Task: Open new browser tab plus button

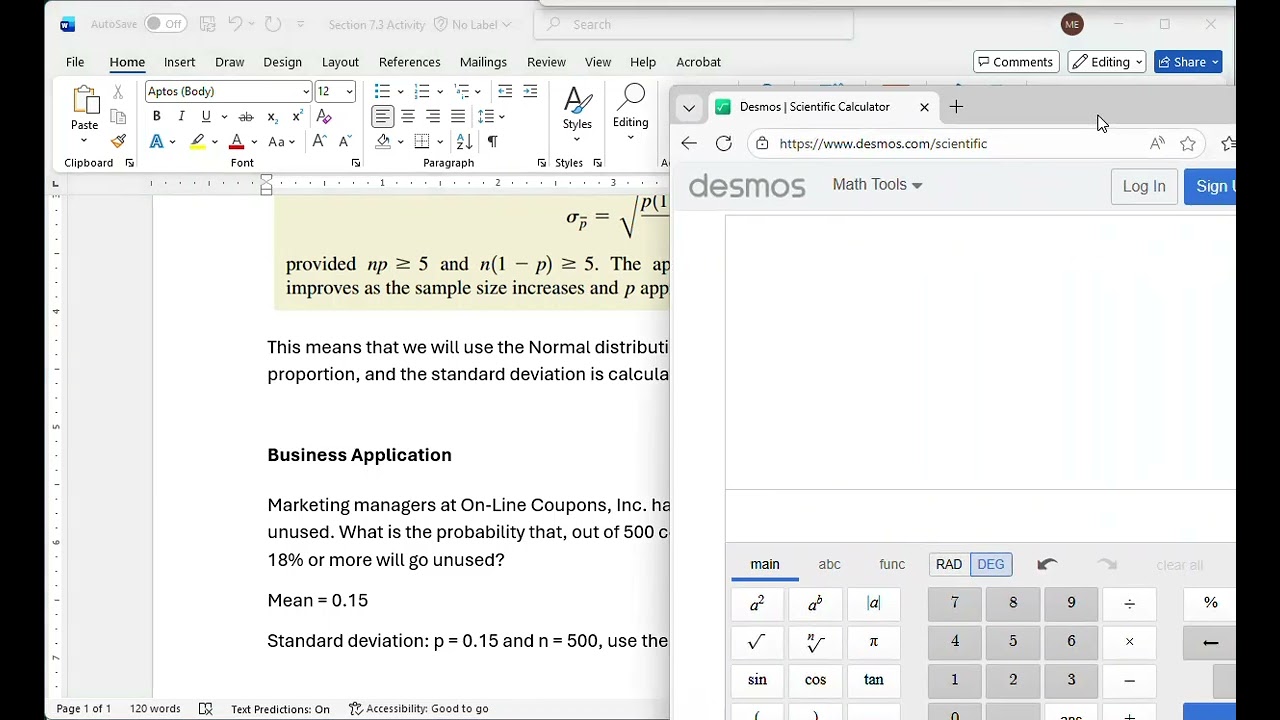Action: [x=956, y=107]
